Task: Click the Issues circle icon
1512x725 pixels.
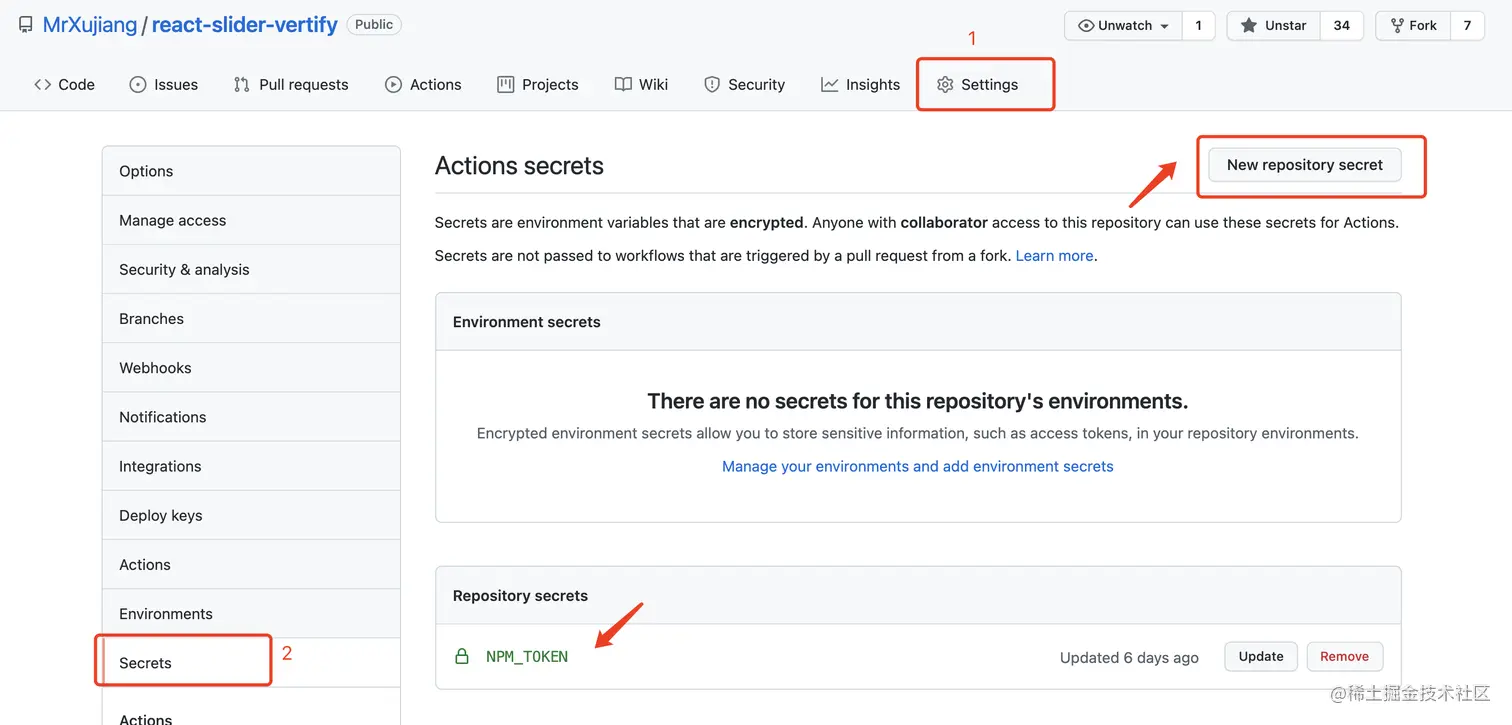Action: coord(138,85)
